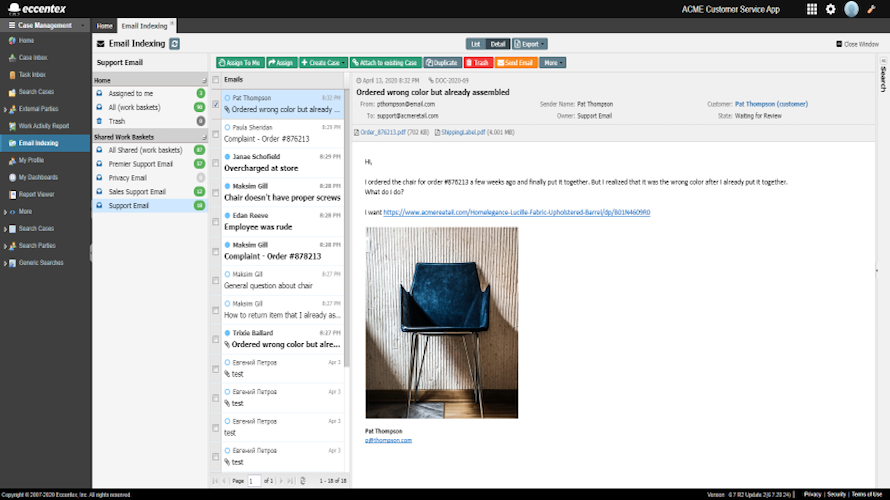This screenshot has height=500, width=890.
Task: Open Case Inbox in left sidebar
Action: click(33, 57)
